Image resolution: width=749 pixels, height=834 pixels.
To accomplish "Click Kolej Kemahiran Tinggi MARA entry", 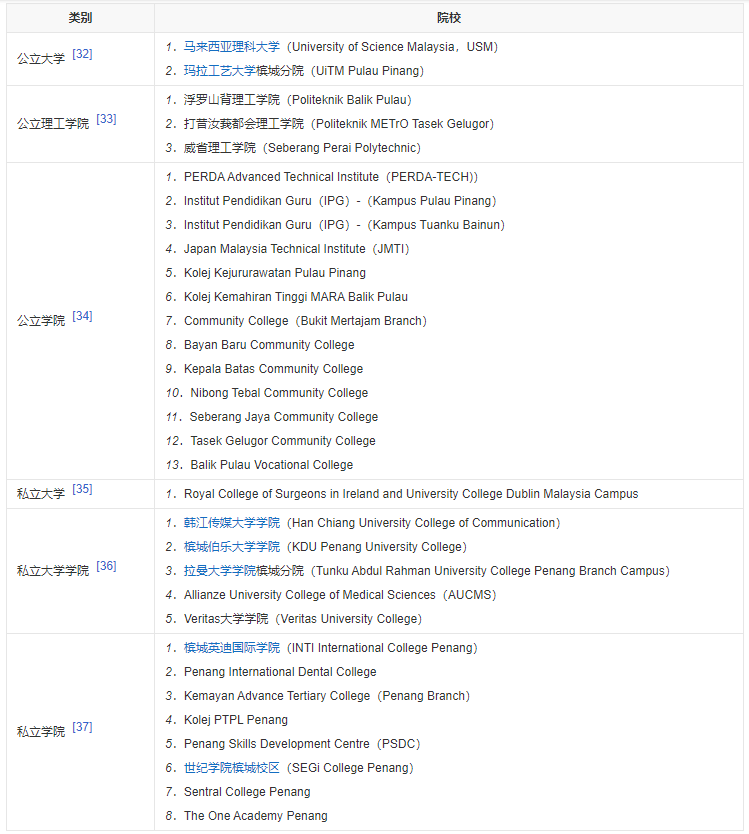I will (x=296, y=297).
